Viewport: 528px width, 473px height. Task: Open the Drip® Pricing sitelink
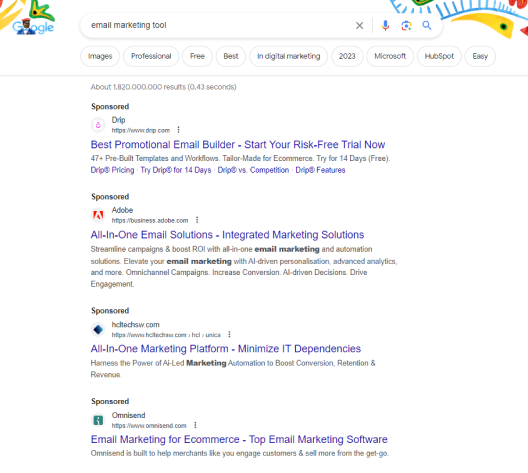(112, 170)
